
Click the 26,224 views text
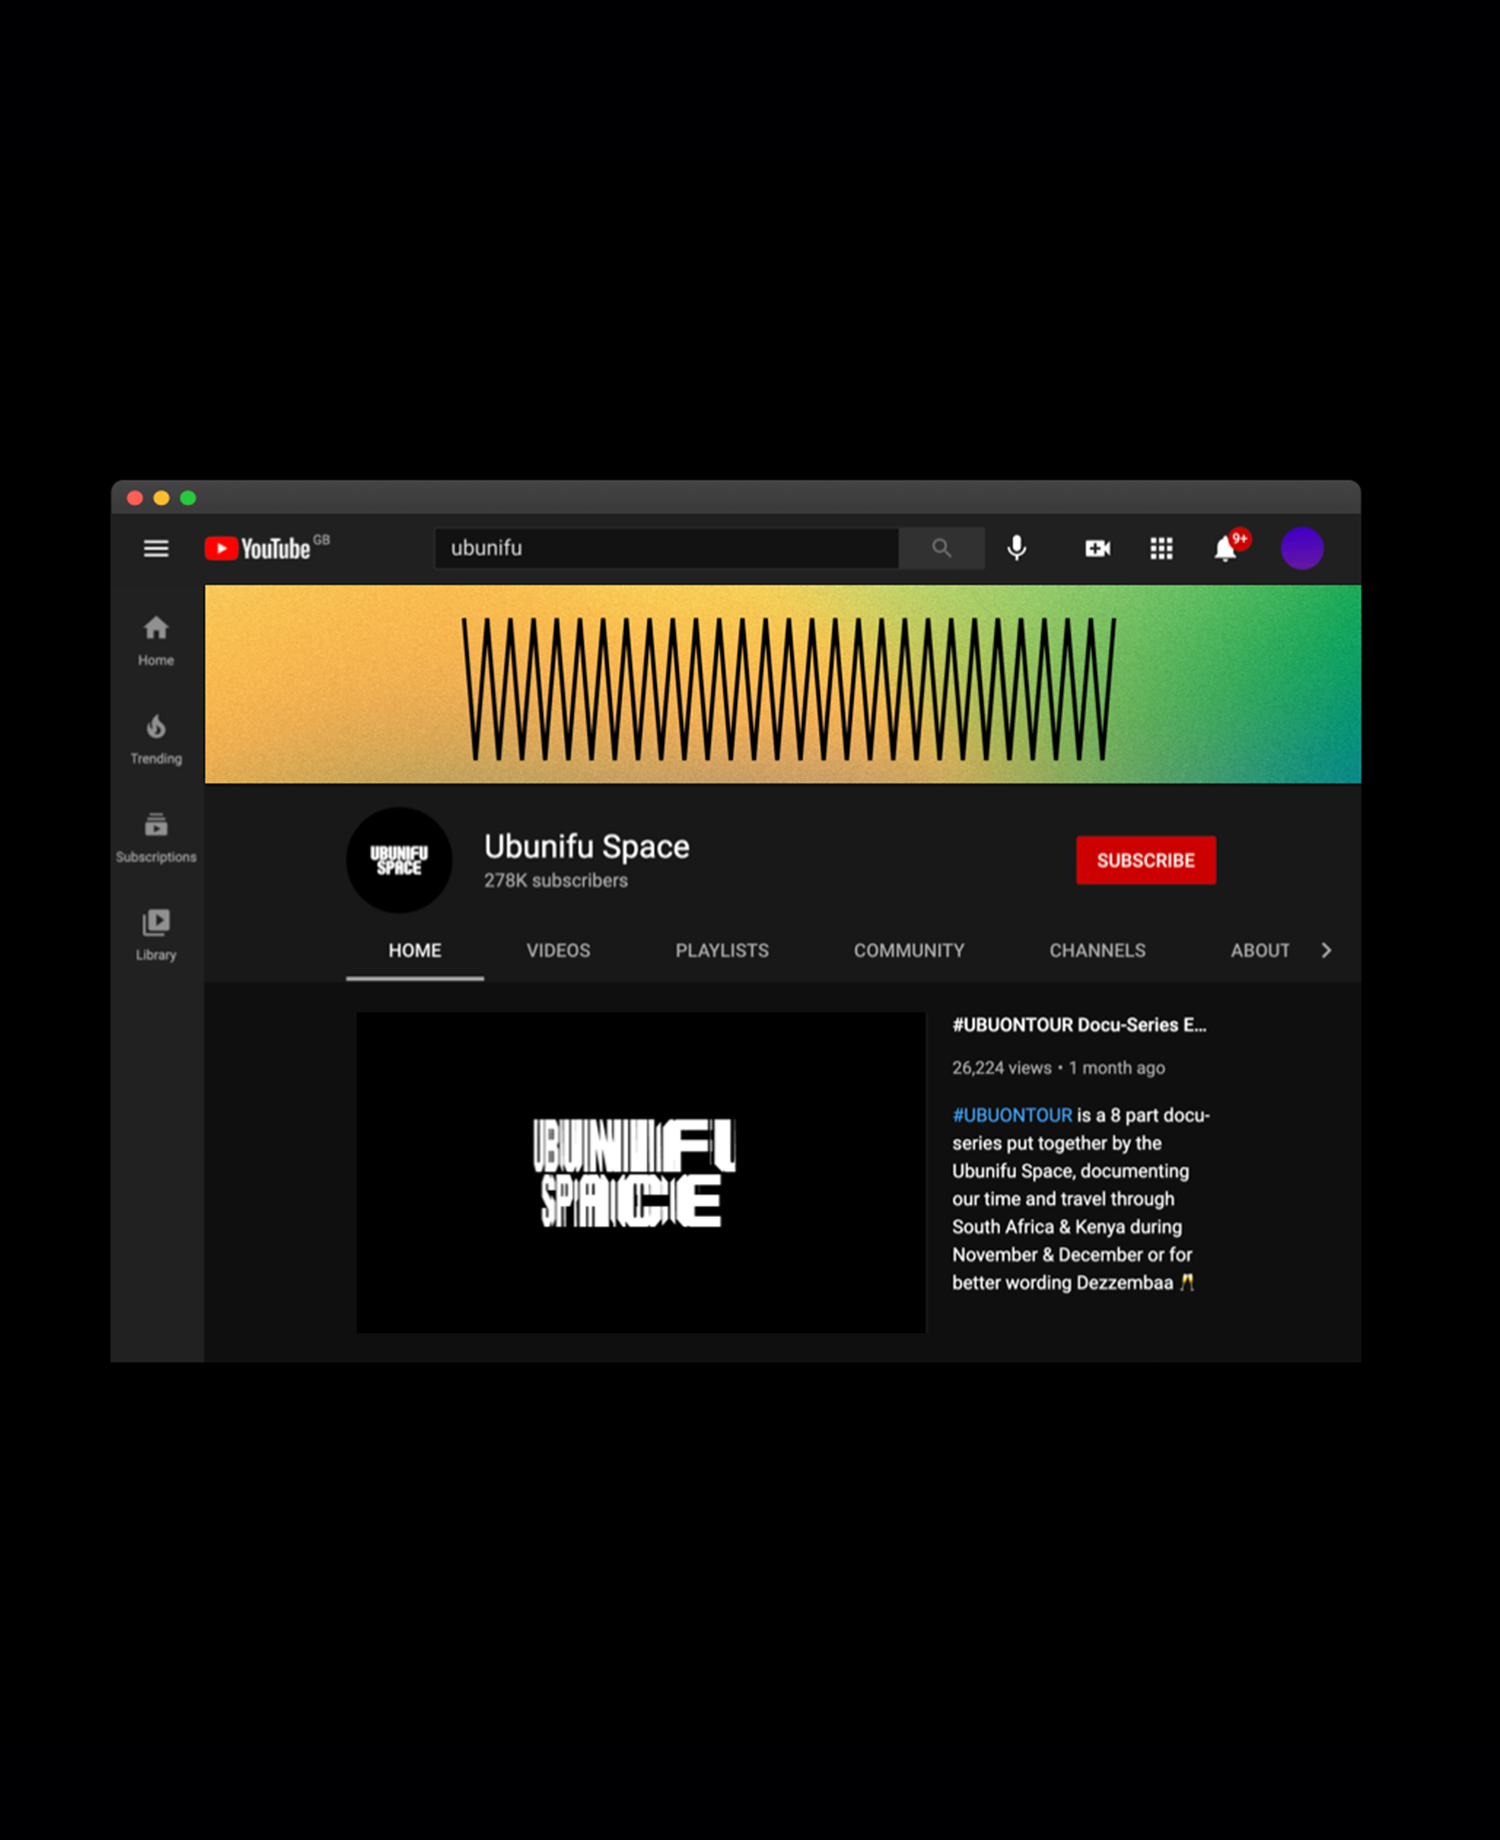[x=1002, y=1068]
